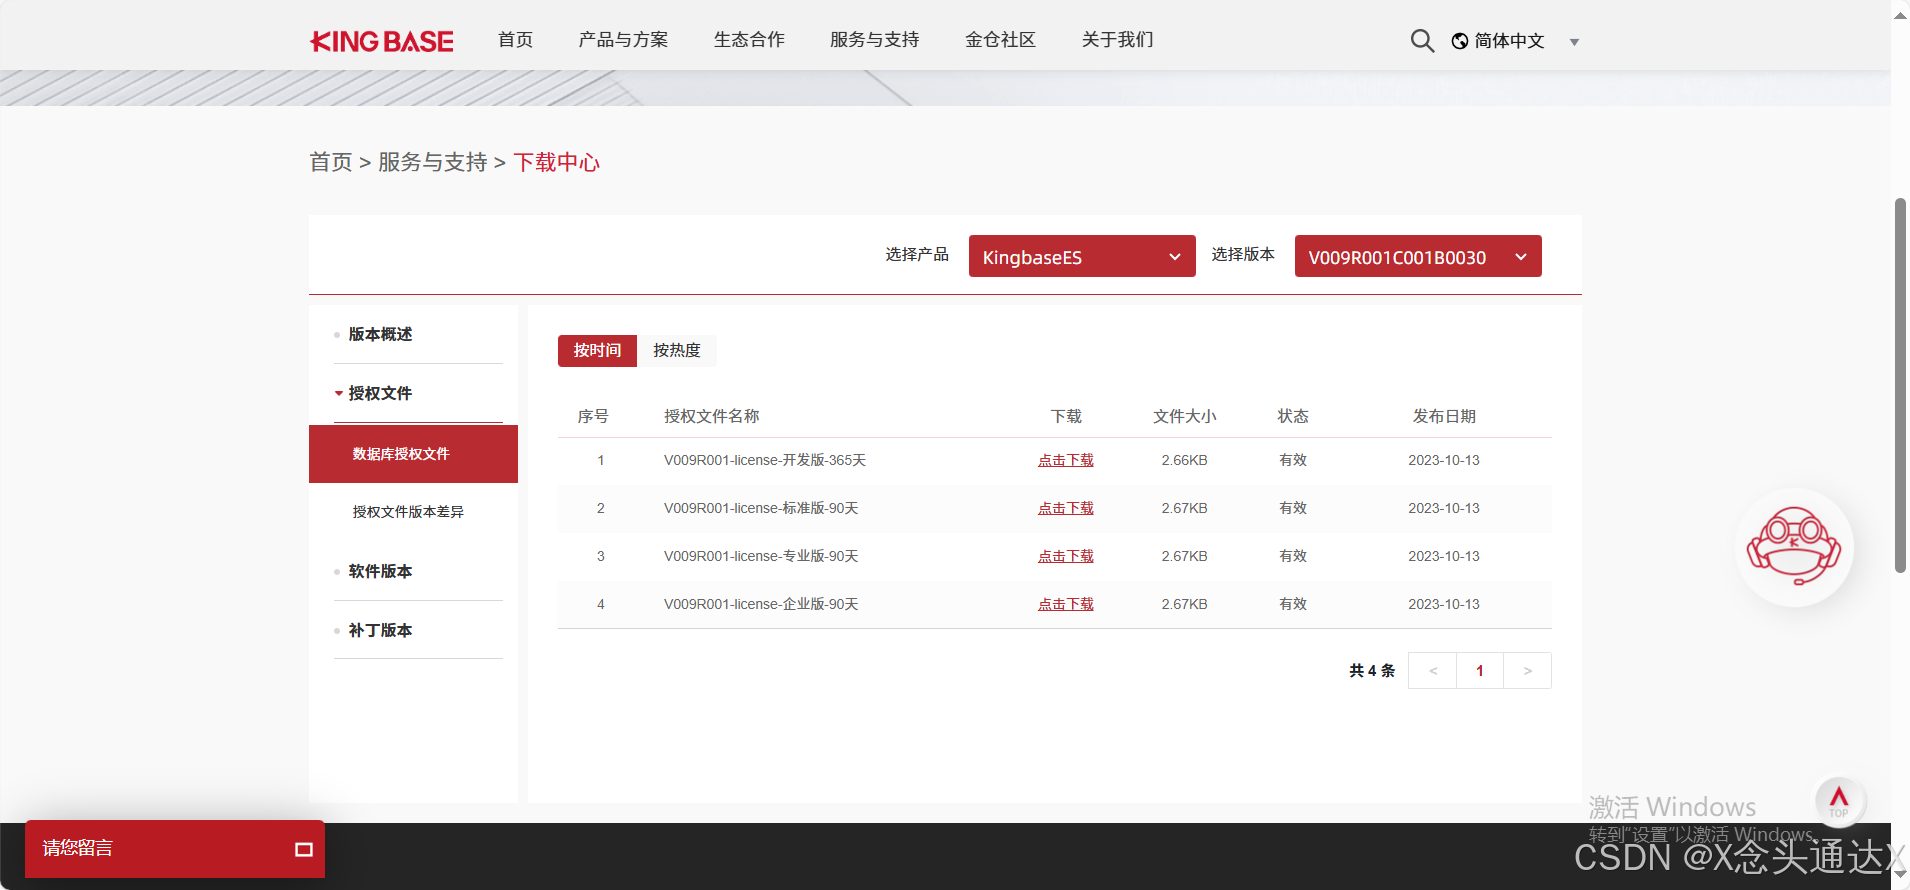Go to previous page in pagination

[1433, 671]
